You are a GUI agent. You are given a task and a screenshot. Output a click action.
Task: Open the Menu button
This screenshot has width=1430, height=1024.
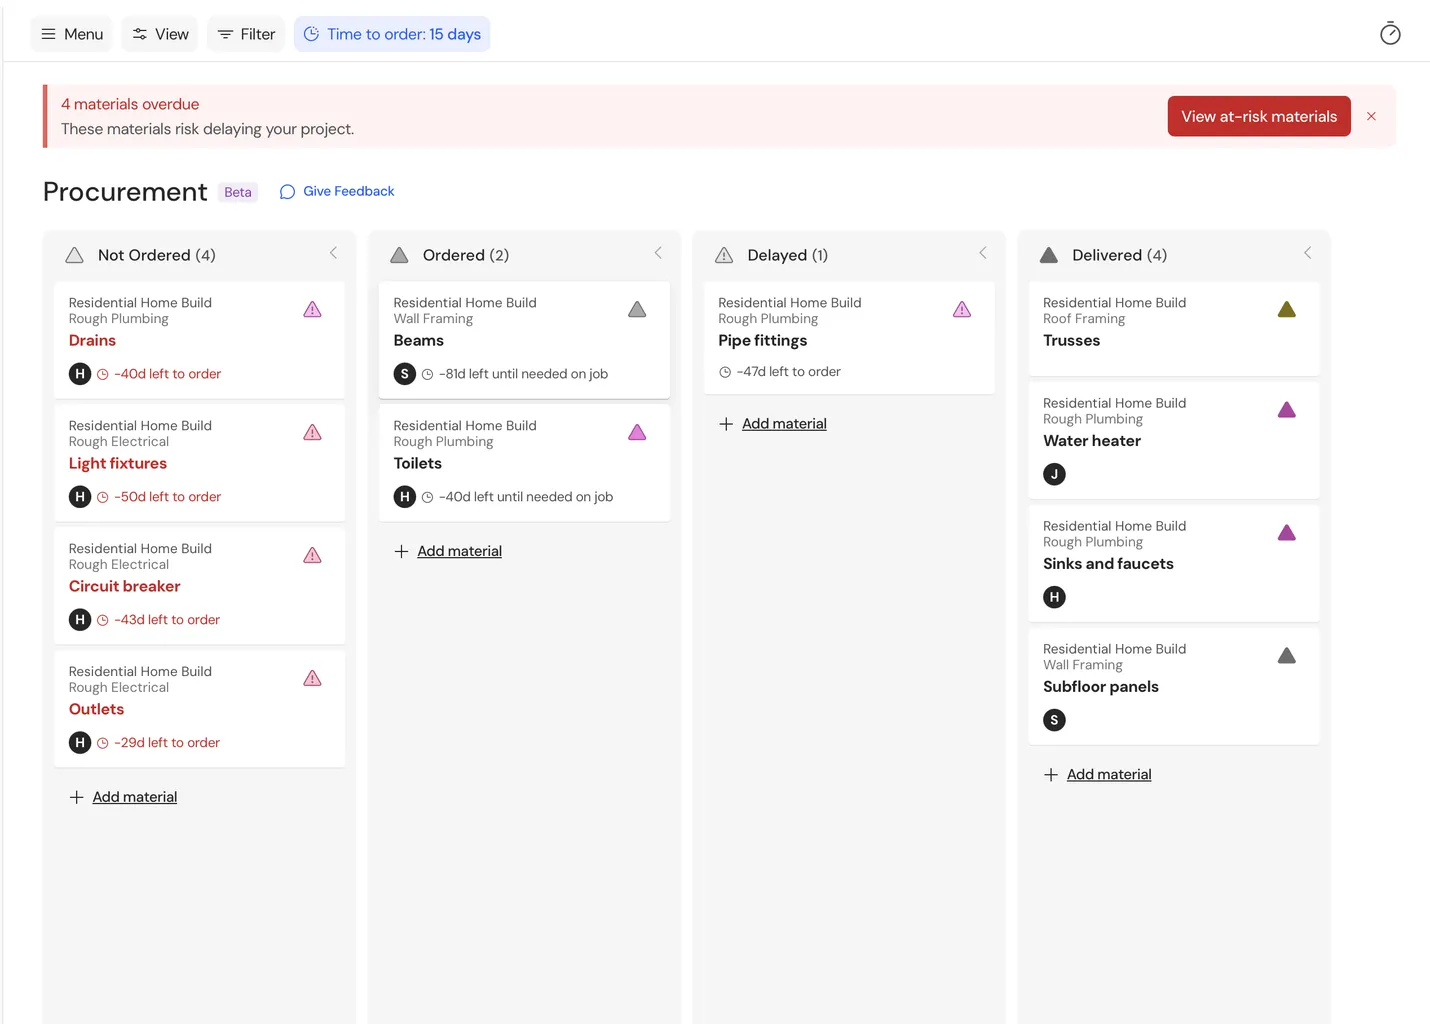pyautogui.click(x=72, y=34)
